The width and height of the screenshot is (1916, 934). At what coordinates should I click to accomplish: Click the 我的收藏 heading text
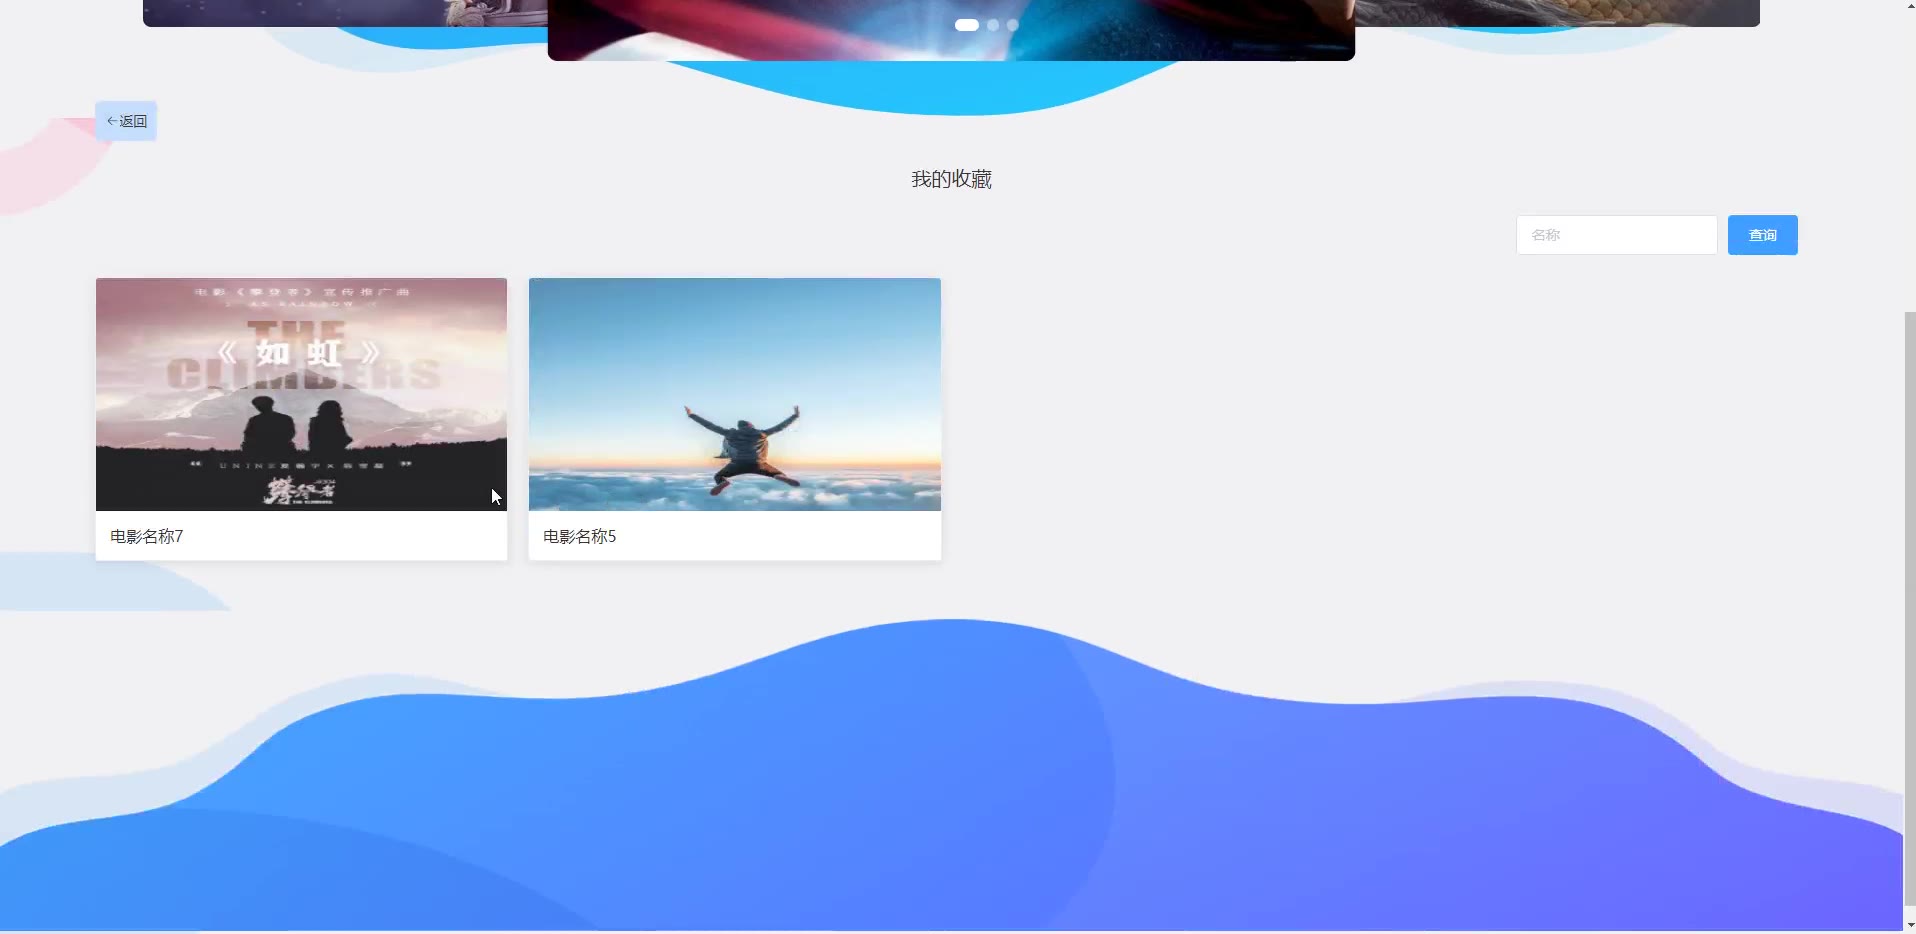click(951, 179)
